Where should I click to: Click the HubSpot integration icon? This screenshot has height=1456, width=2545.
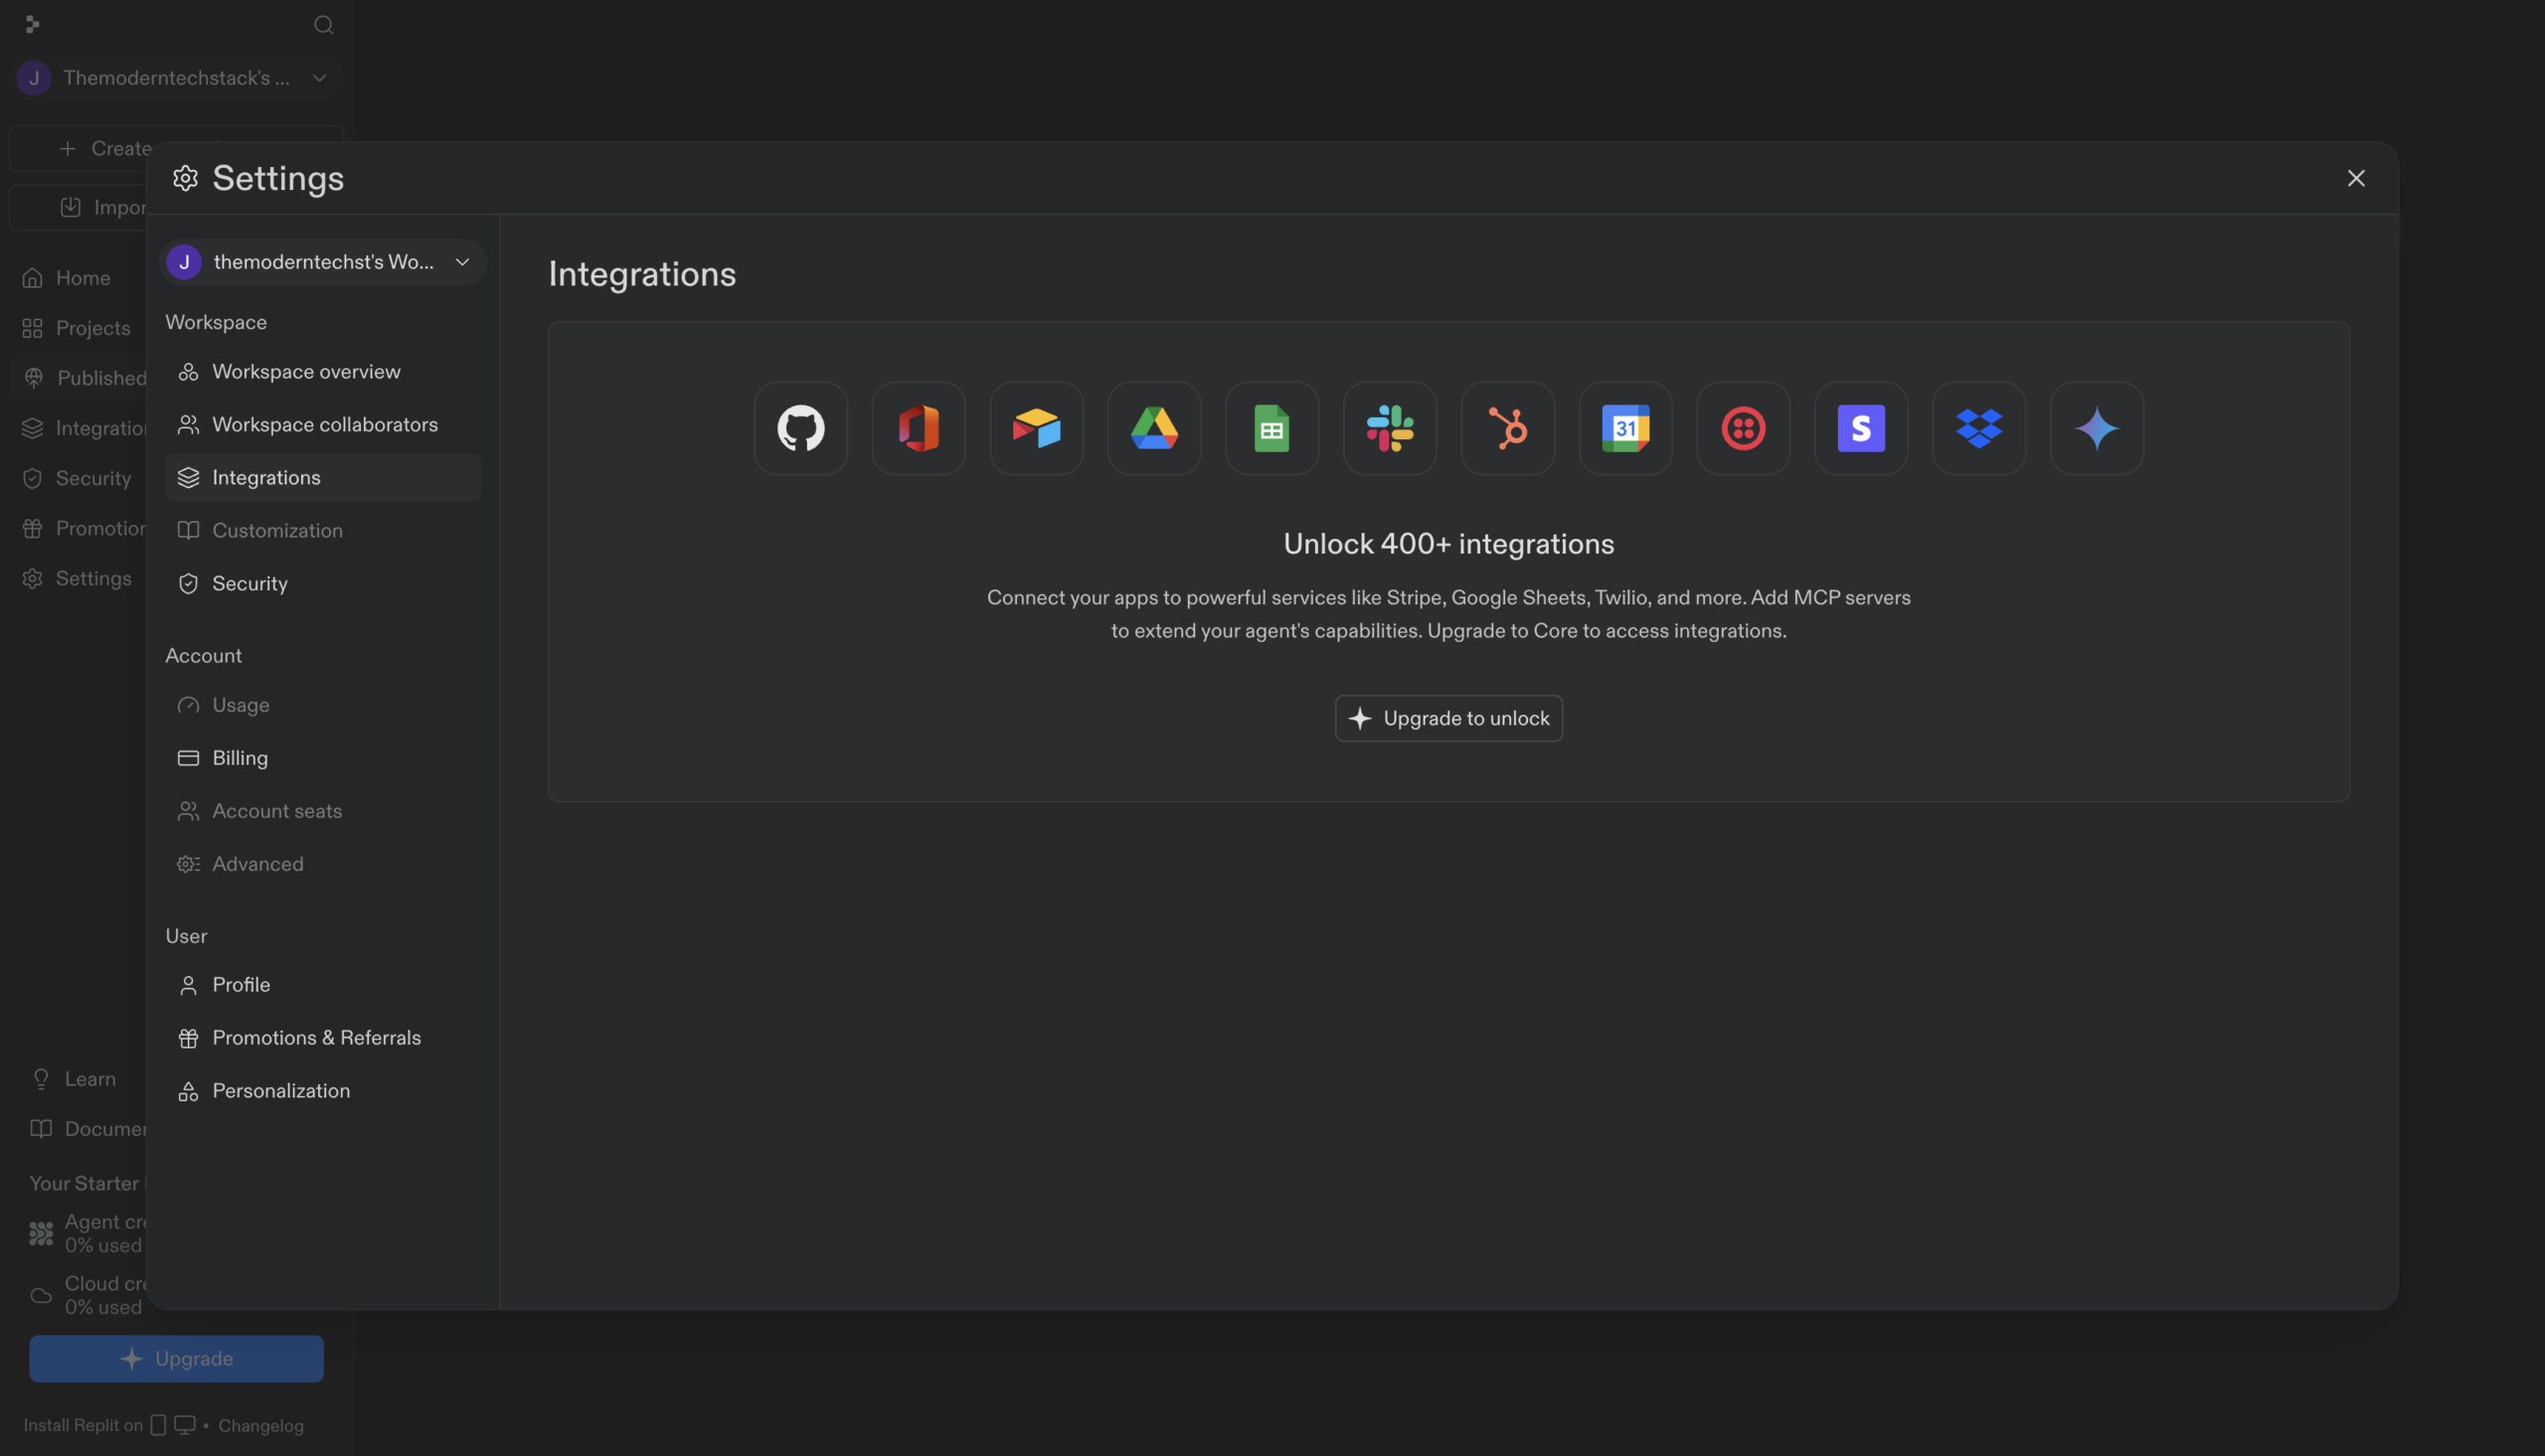[x=1508, y=428]
